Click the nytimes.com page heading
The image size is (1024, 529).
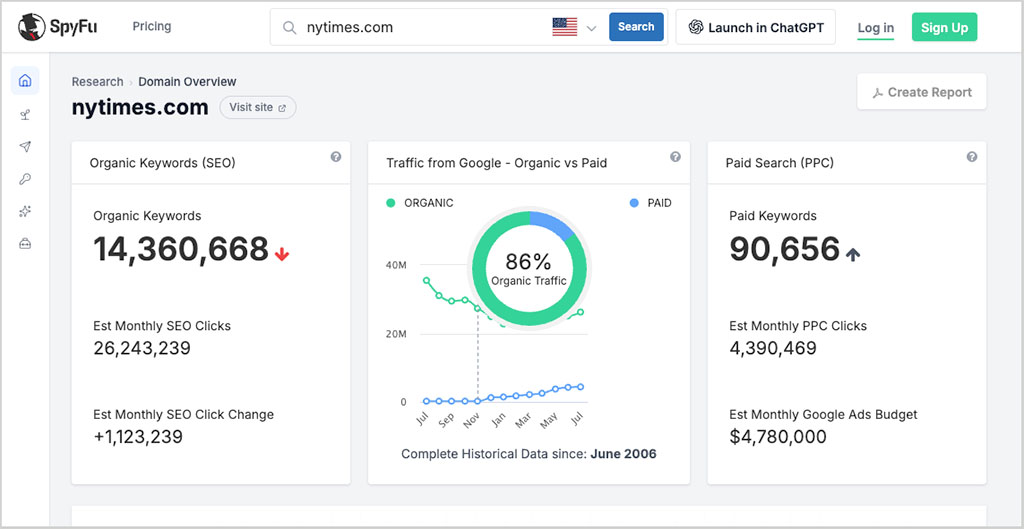pyautogui.click(x=140, y=108)
